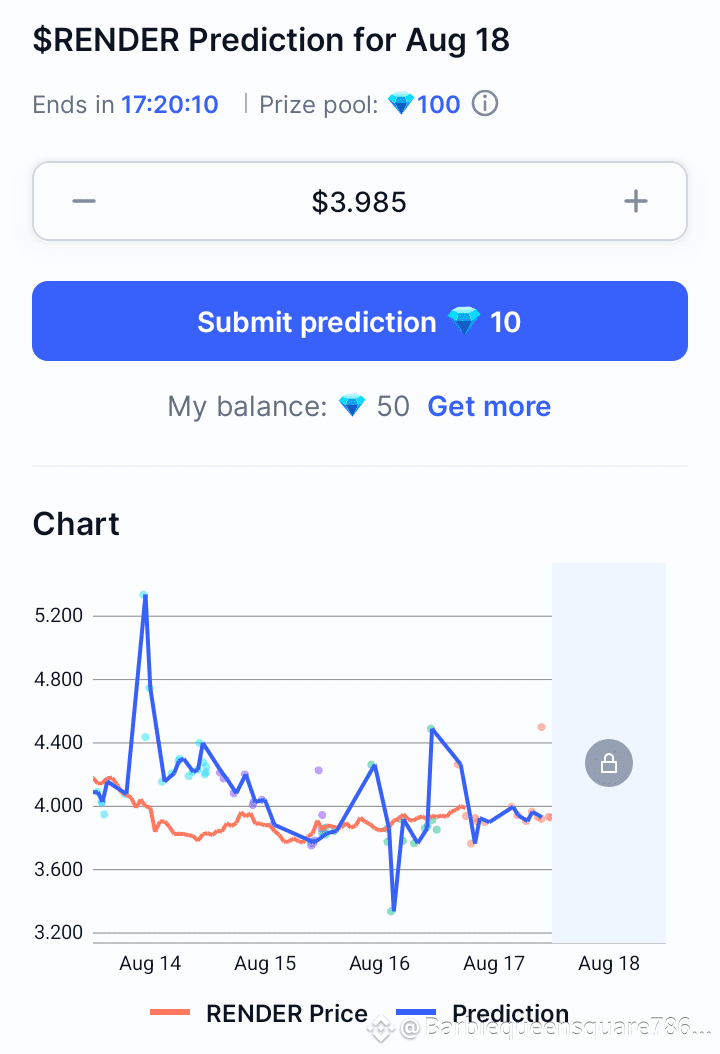Viewport: 720px width, 1054px height.
Task: Open the Get more link
Action: pyautogui.click(x=489, y=406)
